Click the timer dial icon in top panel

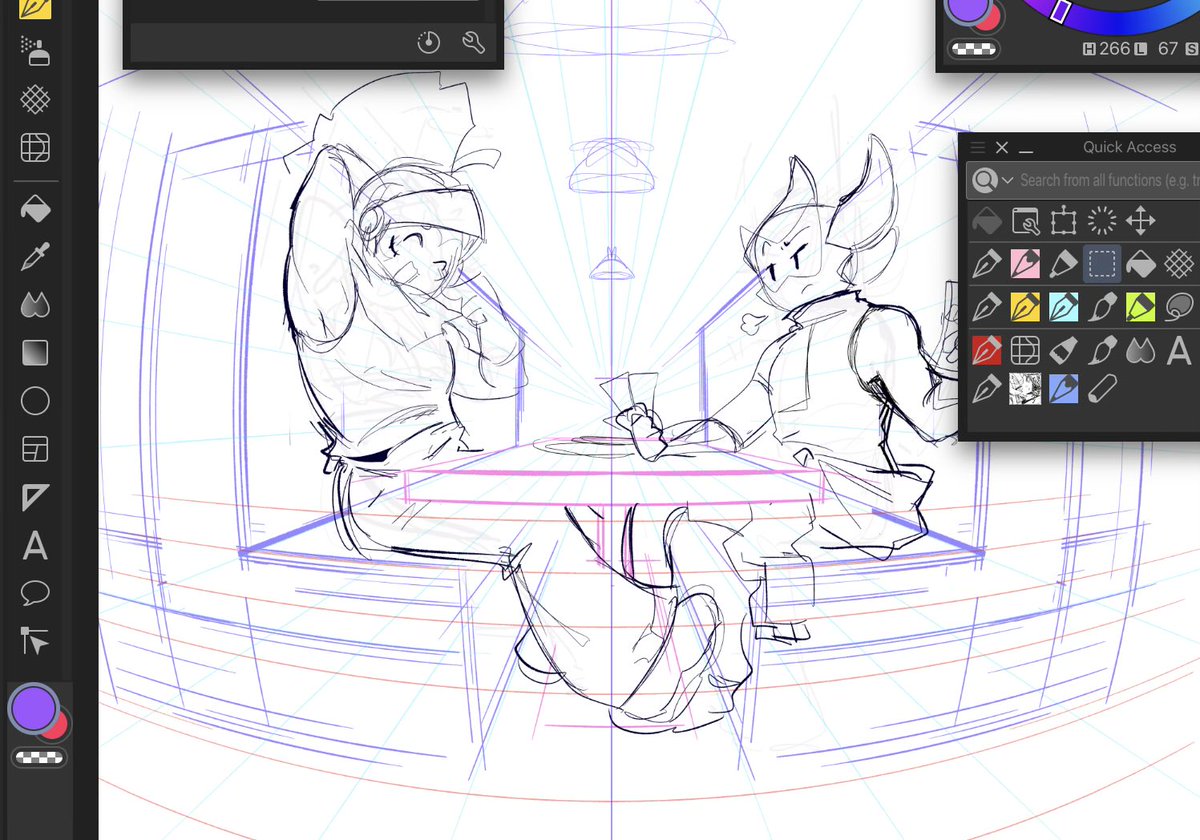(x=429, y=43)
